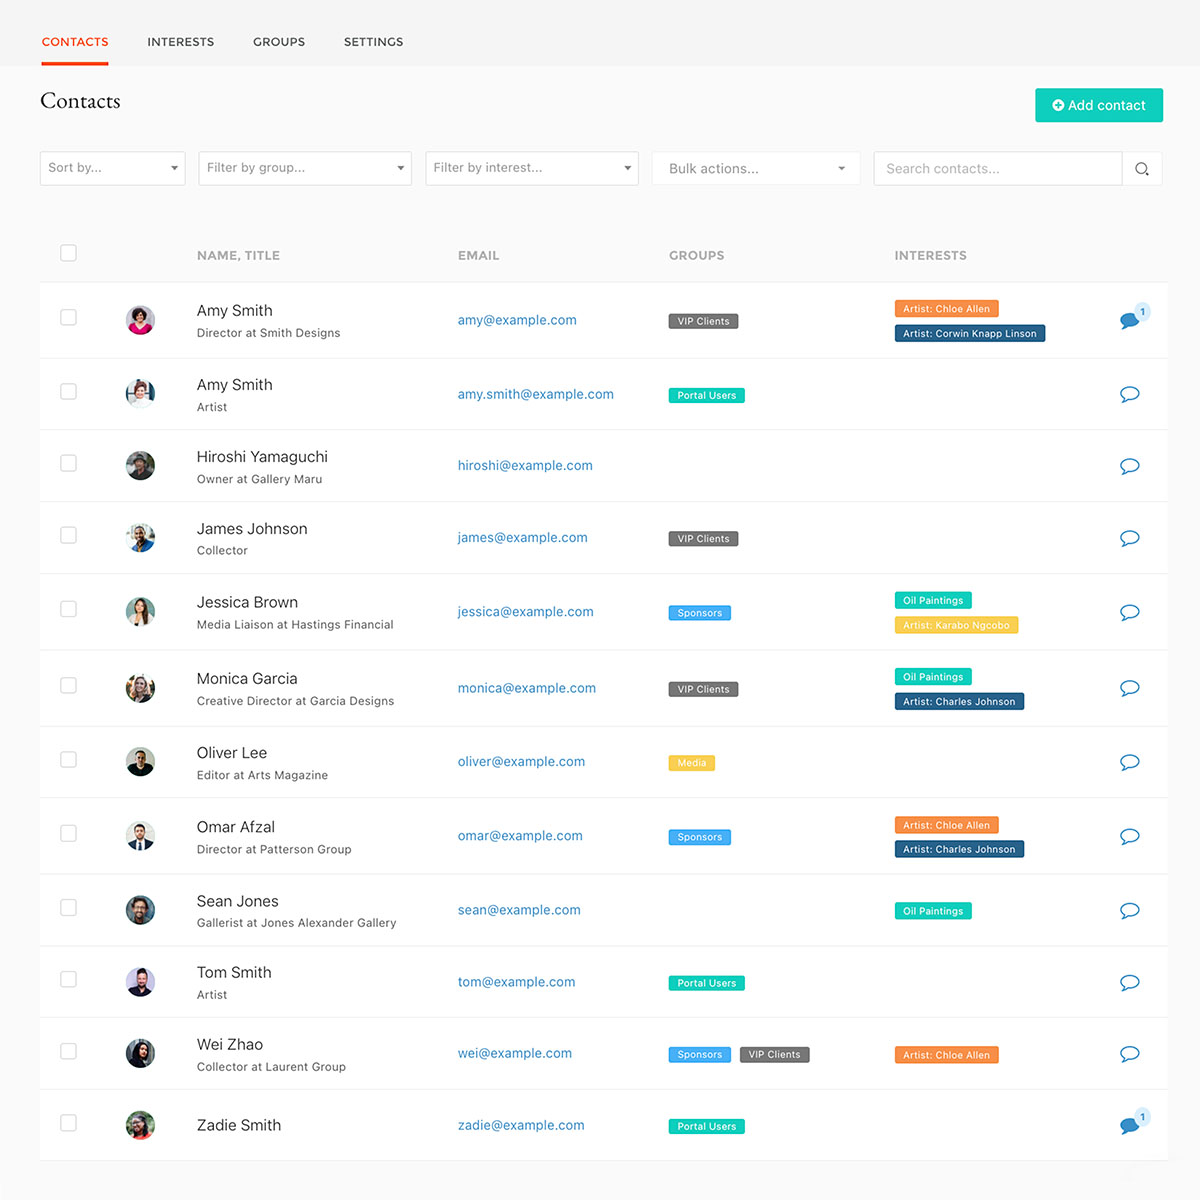1200x1200 pixels.
Task: Click comment icon for Omar Afzal
Action: [1130, 836]
